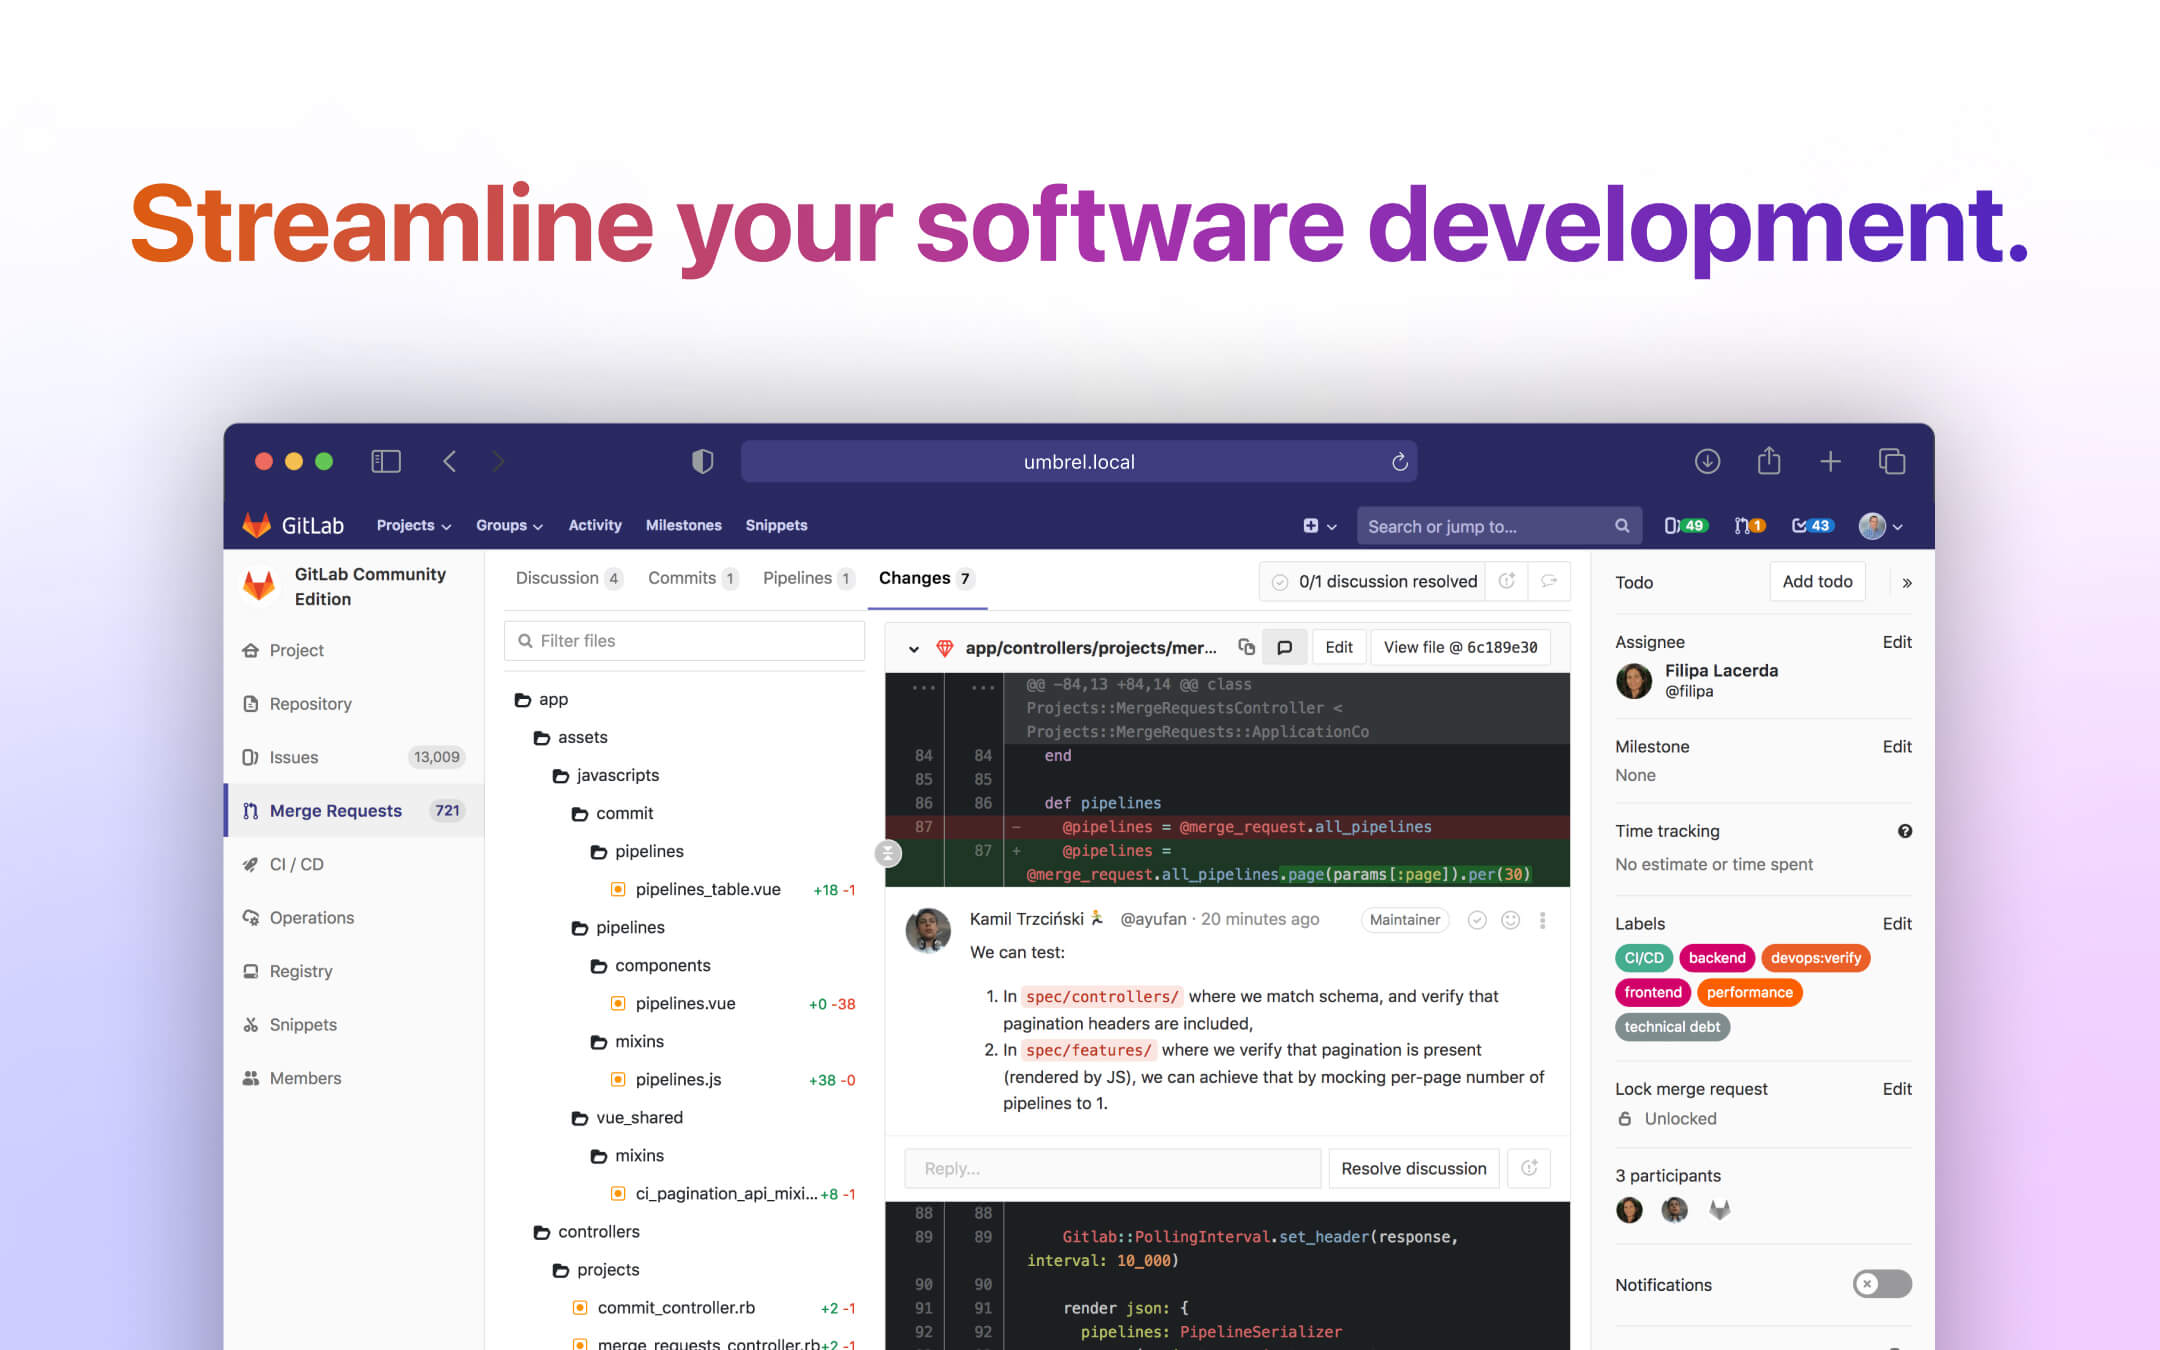This screenshot has height=1350, width=2160.
Task: Select CI / CD in the sidebar
Action: point(295,864)
